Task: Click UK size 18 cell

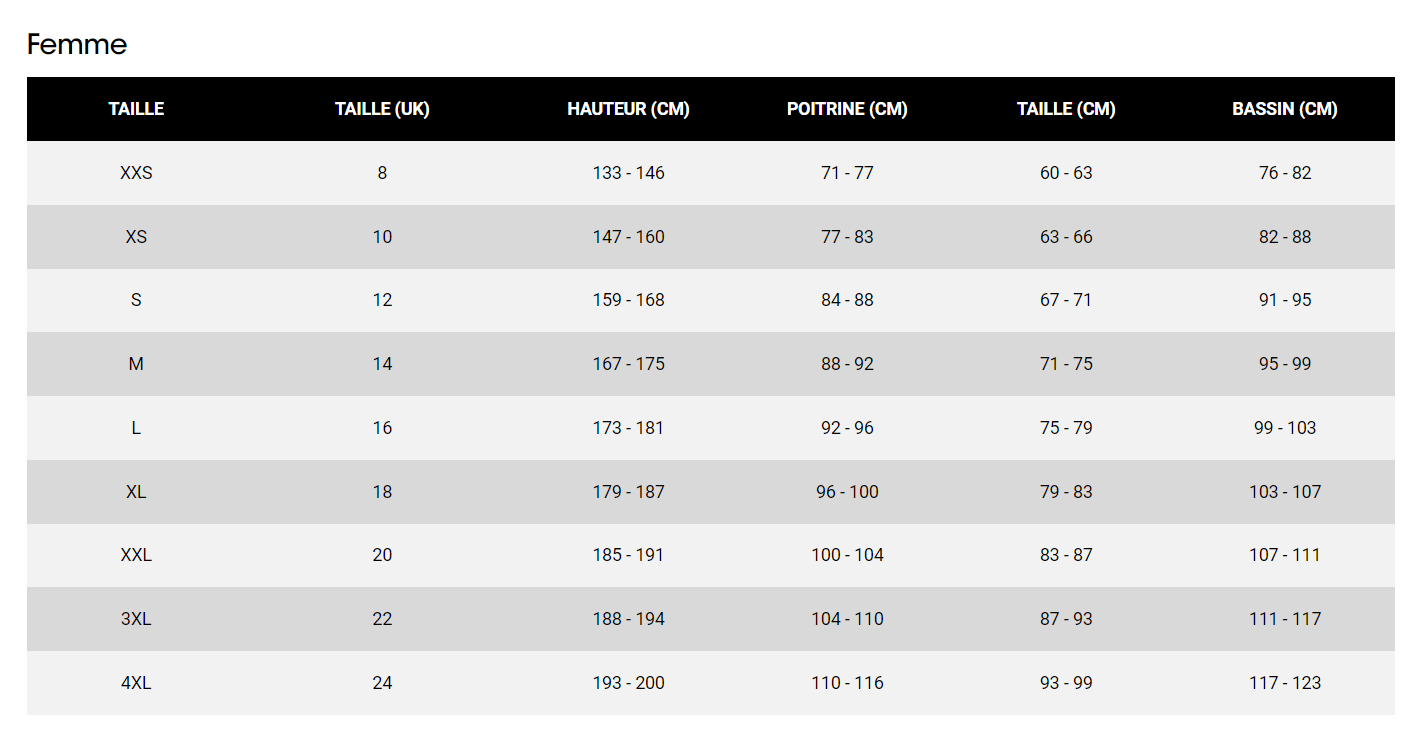Action: pos(382,492)
